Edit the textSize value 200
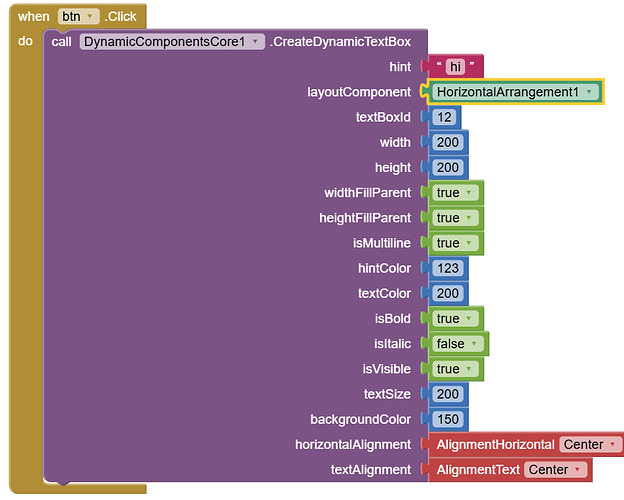 pos(448,394)
